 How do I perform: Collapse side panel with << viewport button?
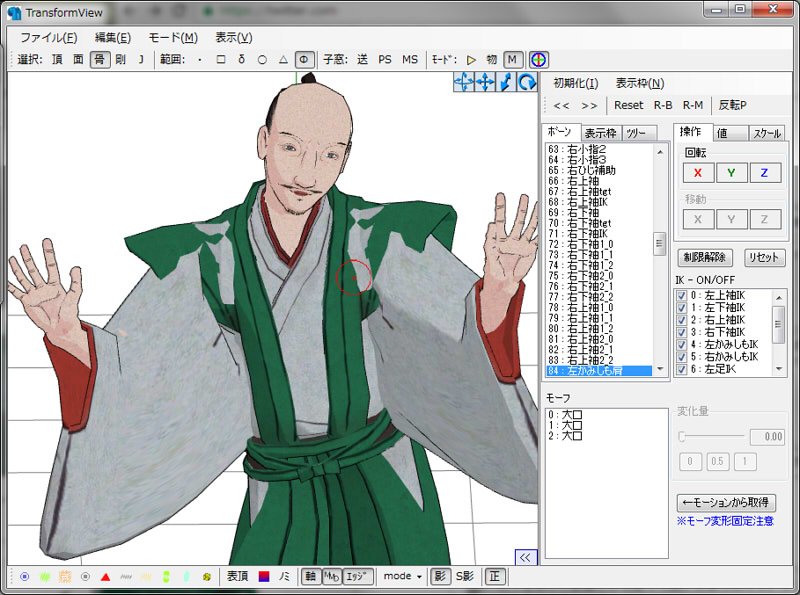click(x=525, y=557)
